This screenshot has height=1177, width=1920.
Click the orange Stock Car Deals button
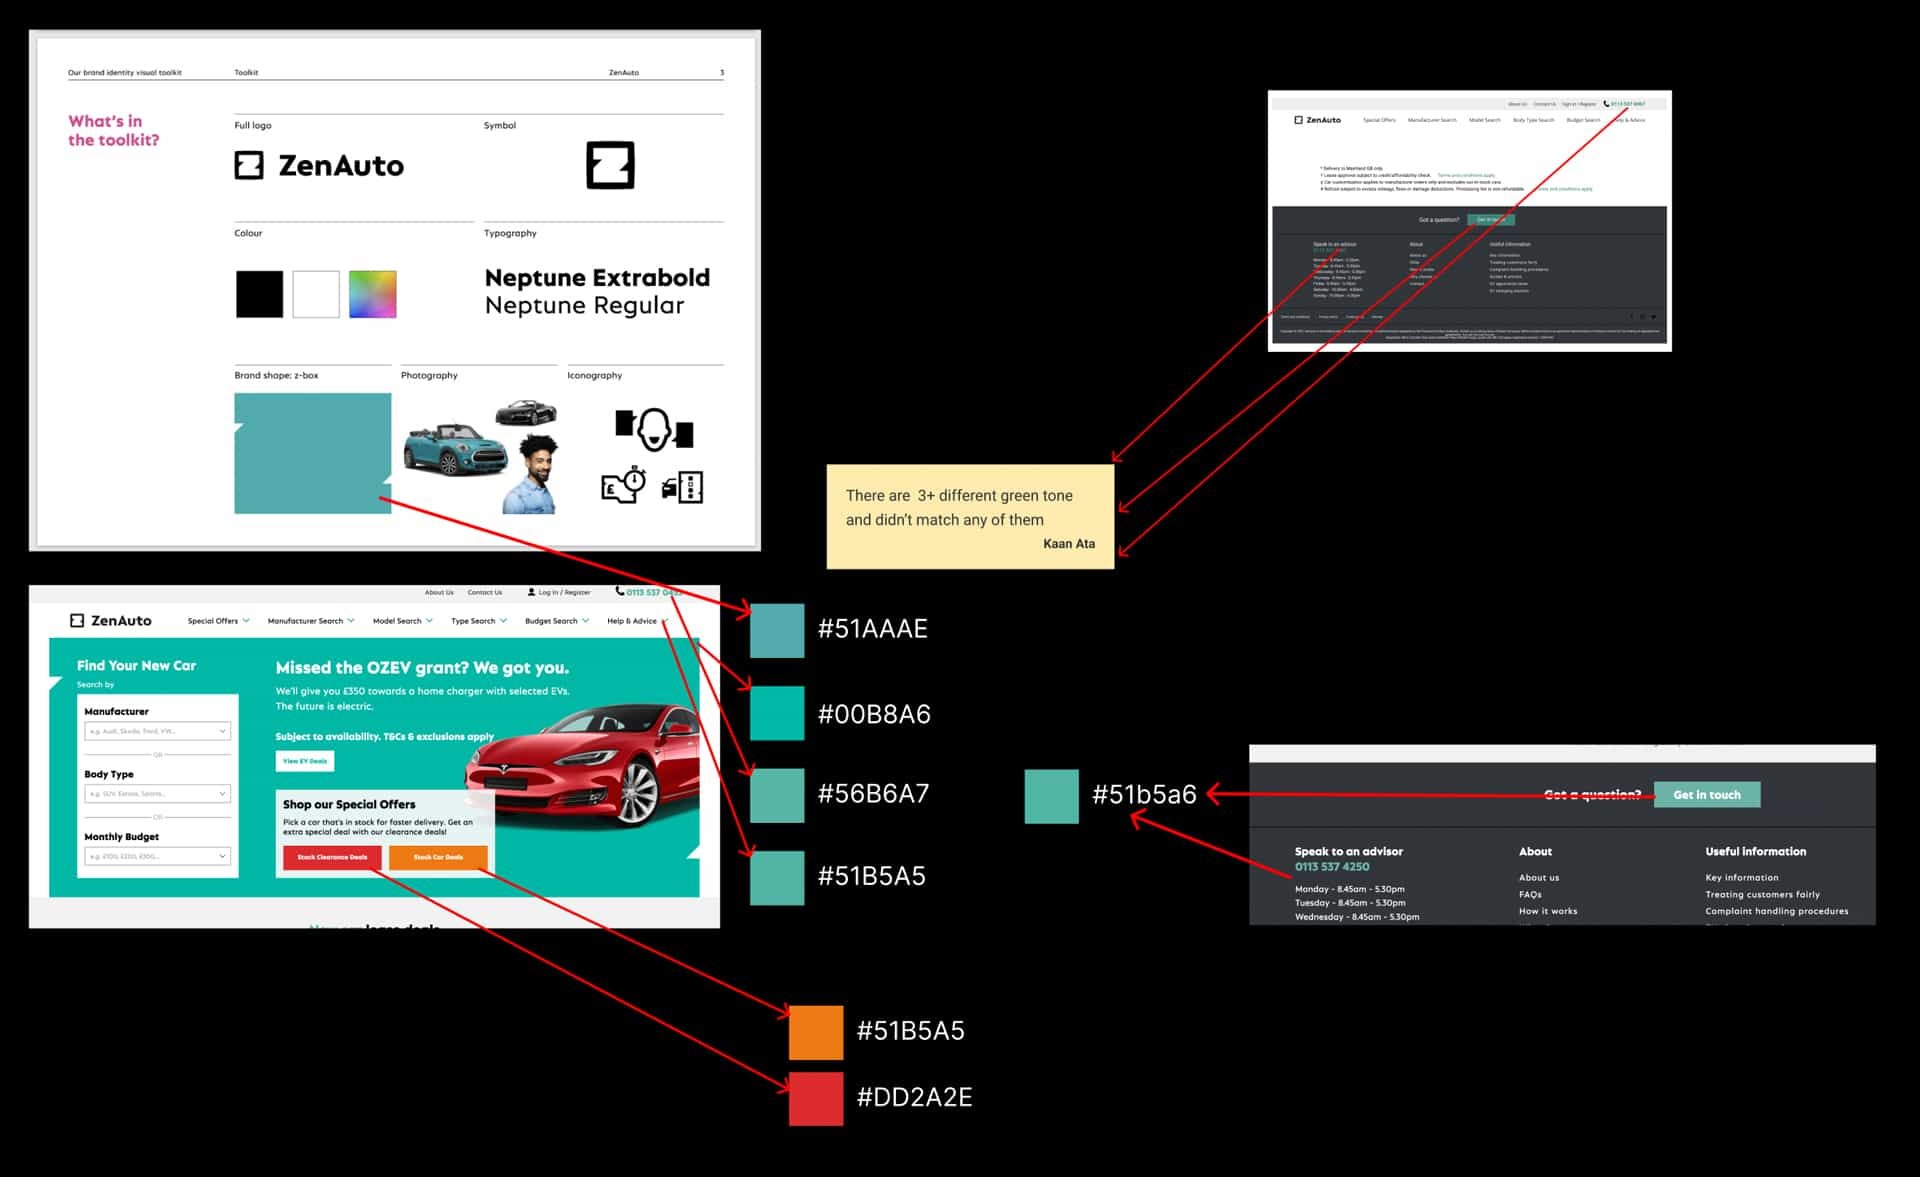coord(438,857)
